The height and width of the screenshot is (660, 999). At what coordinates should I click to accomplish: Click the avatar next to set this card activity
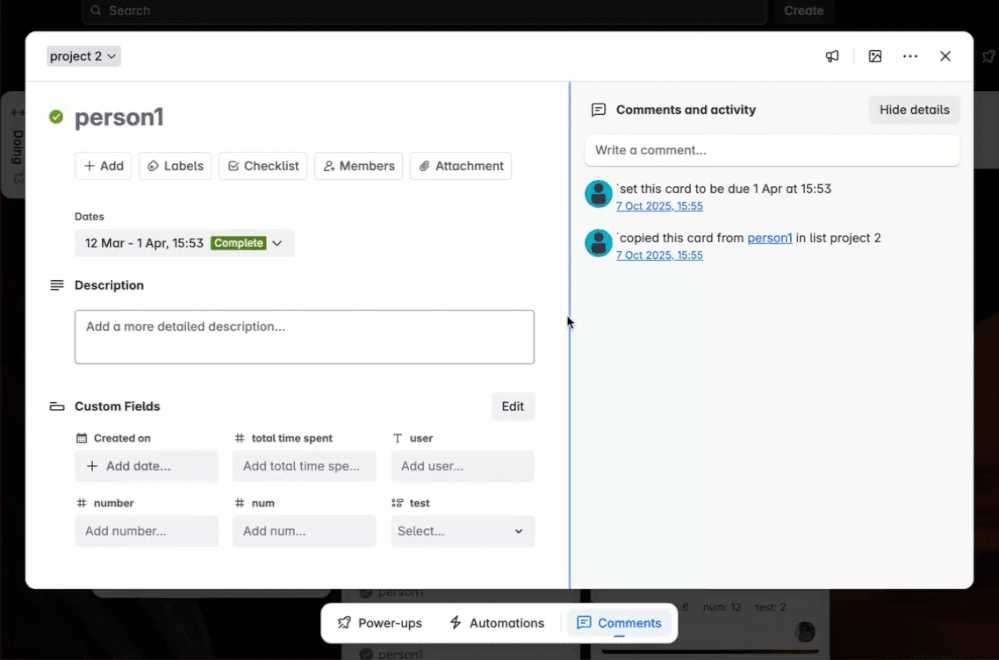click(598, 194)
